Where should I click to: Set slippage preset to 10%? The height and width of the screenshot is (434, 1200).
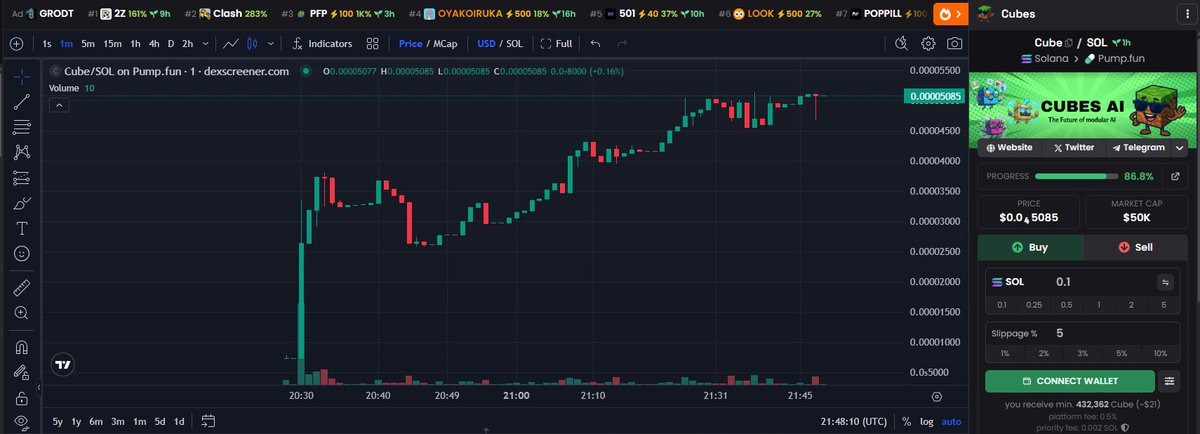(1160, 354)
